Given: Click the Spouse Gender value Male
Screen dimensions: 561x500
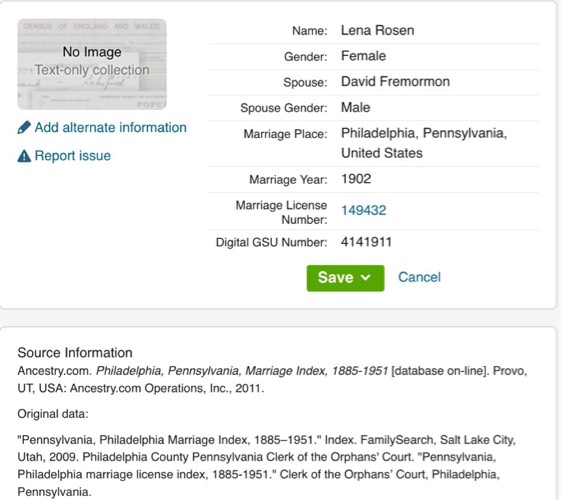Looking at the screenshot, I should tap(356, 107).
